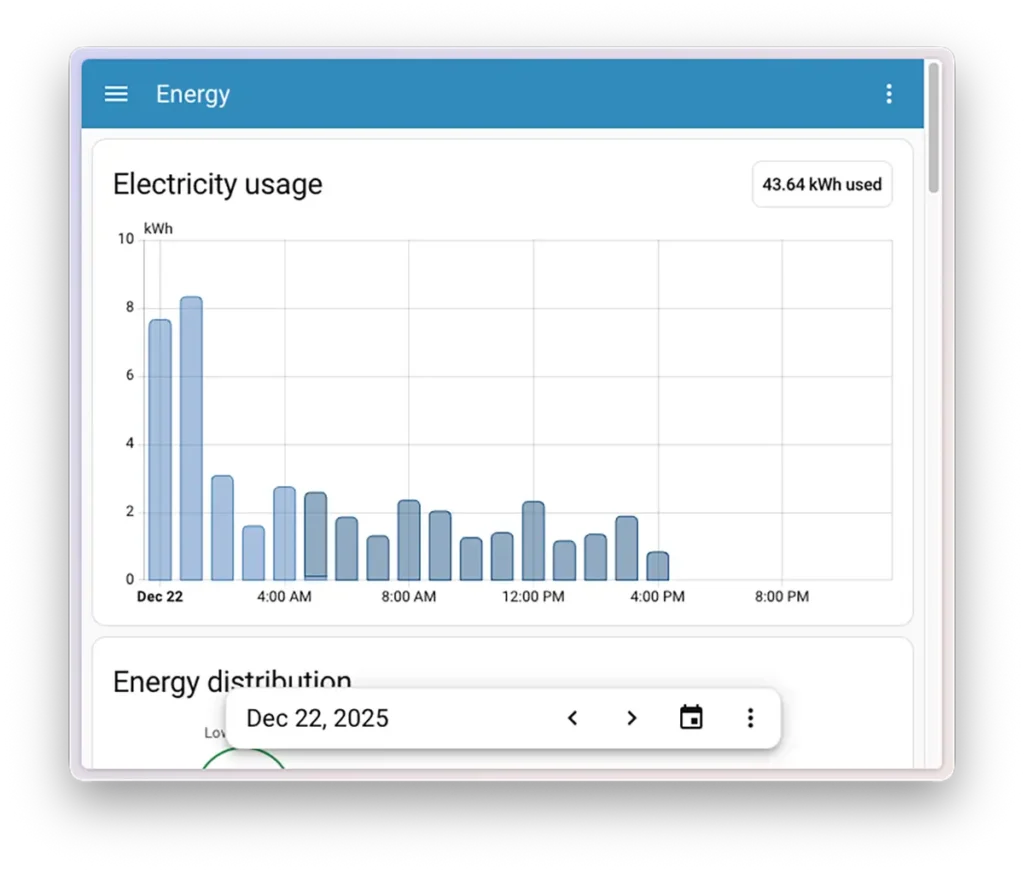Click the 4:00 AM axis label

284,596
